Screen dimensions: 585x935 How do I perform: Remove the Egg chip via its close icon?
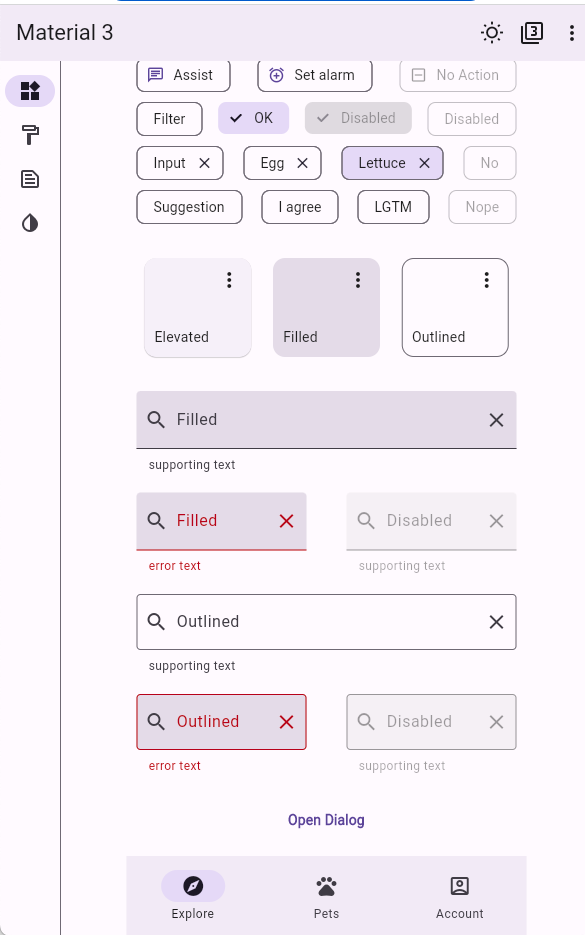[x=303, y=163]
